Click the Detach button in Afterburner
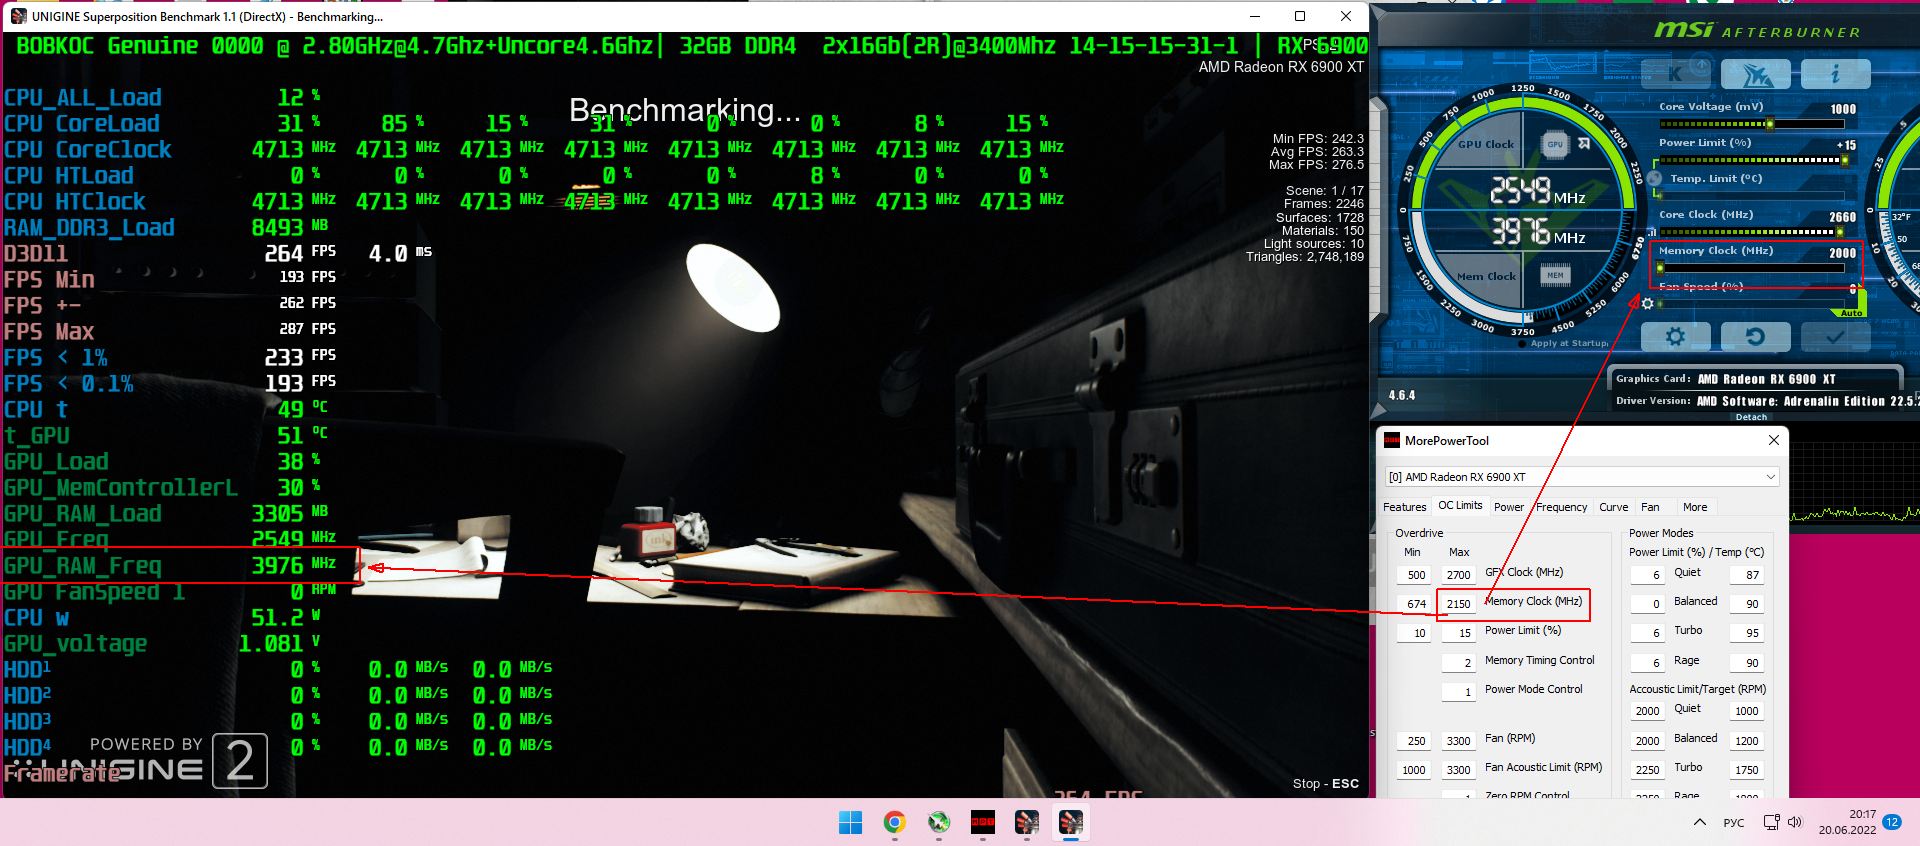The width and height of the screenshot is (1920, 846). pos(1751,417)
